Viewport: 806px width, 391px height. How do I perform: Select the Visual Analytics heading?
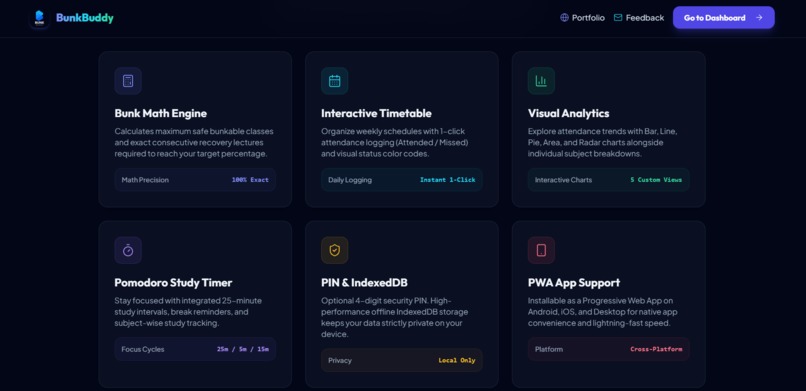tap(569, 113)
